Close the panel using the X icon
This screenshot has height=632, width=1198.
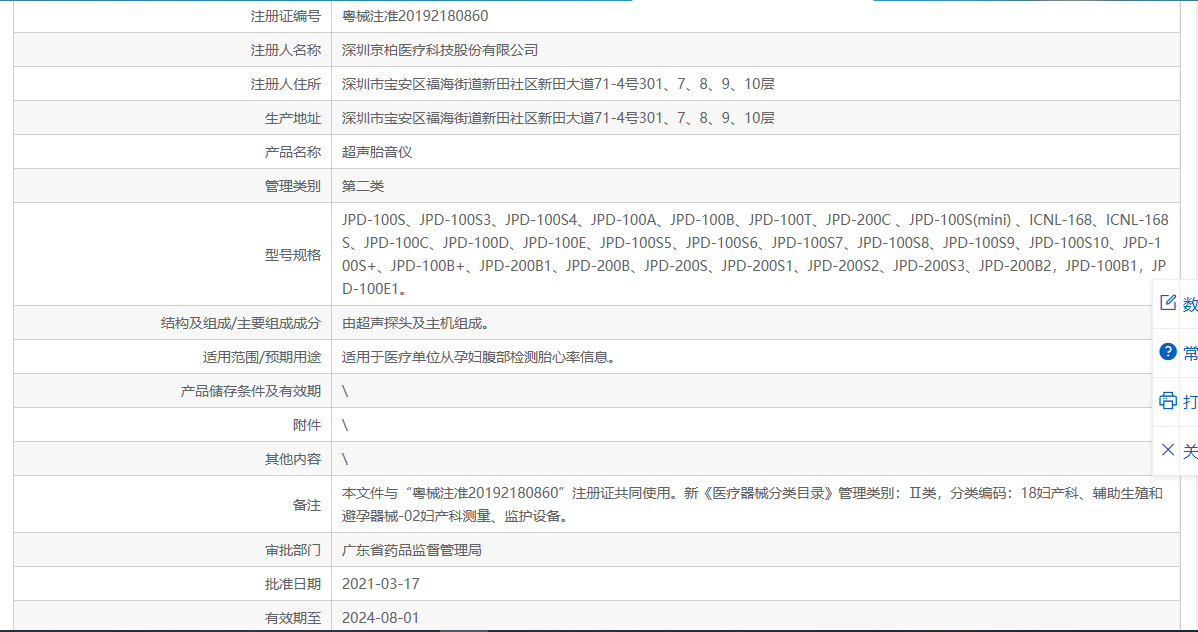(1167, 449)
